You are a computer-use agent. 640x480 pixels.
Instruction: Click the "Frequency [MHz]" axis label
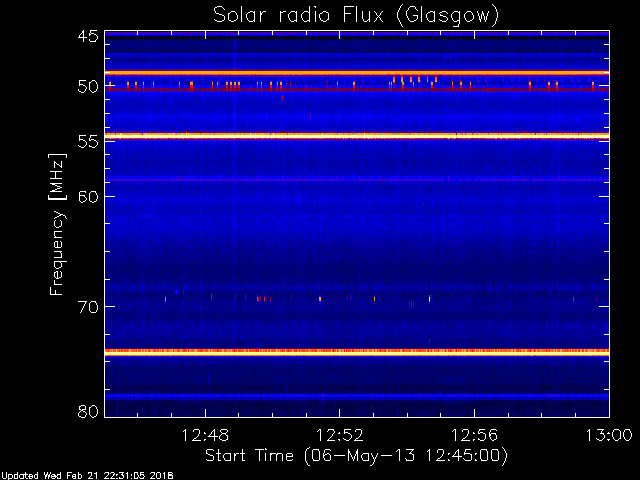coord(58,224)
